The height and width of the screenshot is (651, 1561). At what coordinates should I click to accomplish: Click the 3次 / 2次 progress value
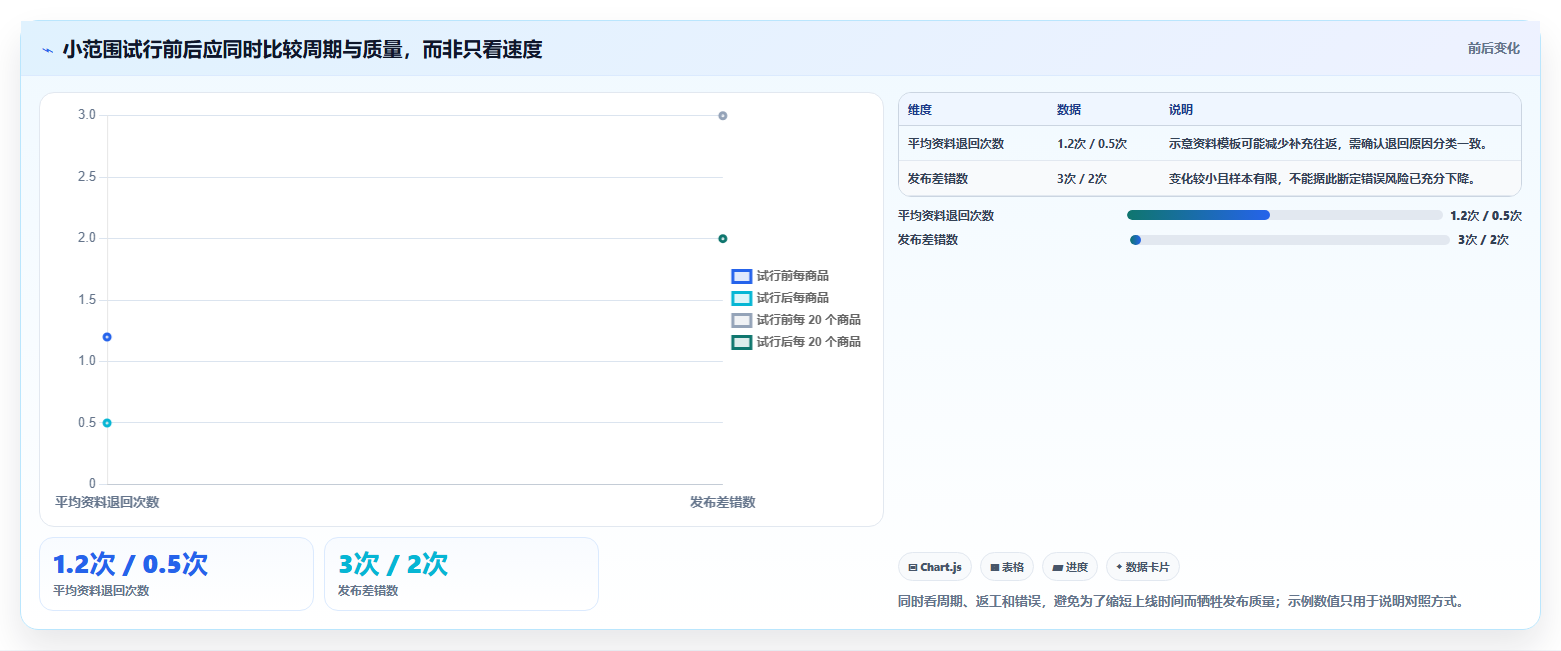coord(1483,240)
